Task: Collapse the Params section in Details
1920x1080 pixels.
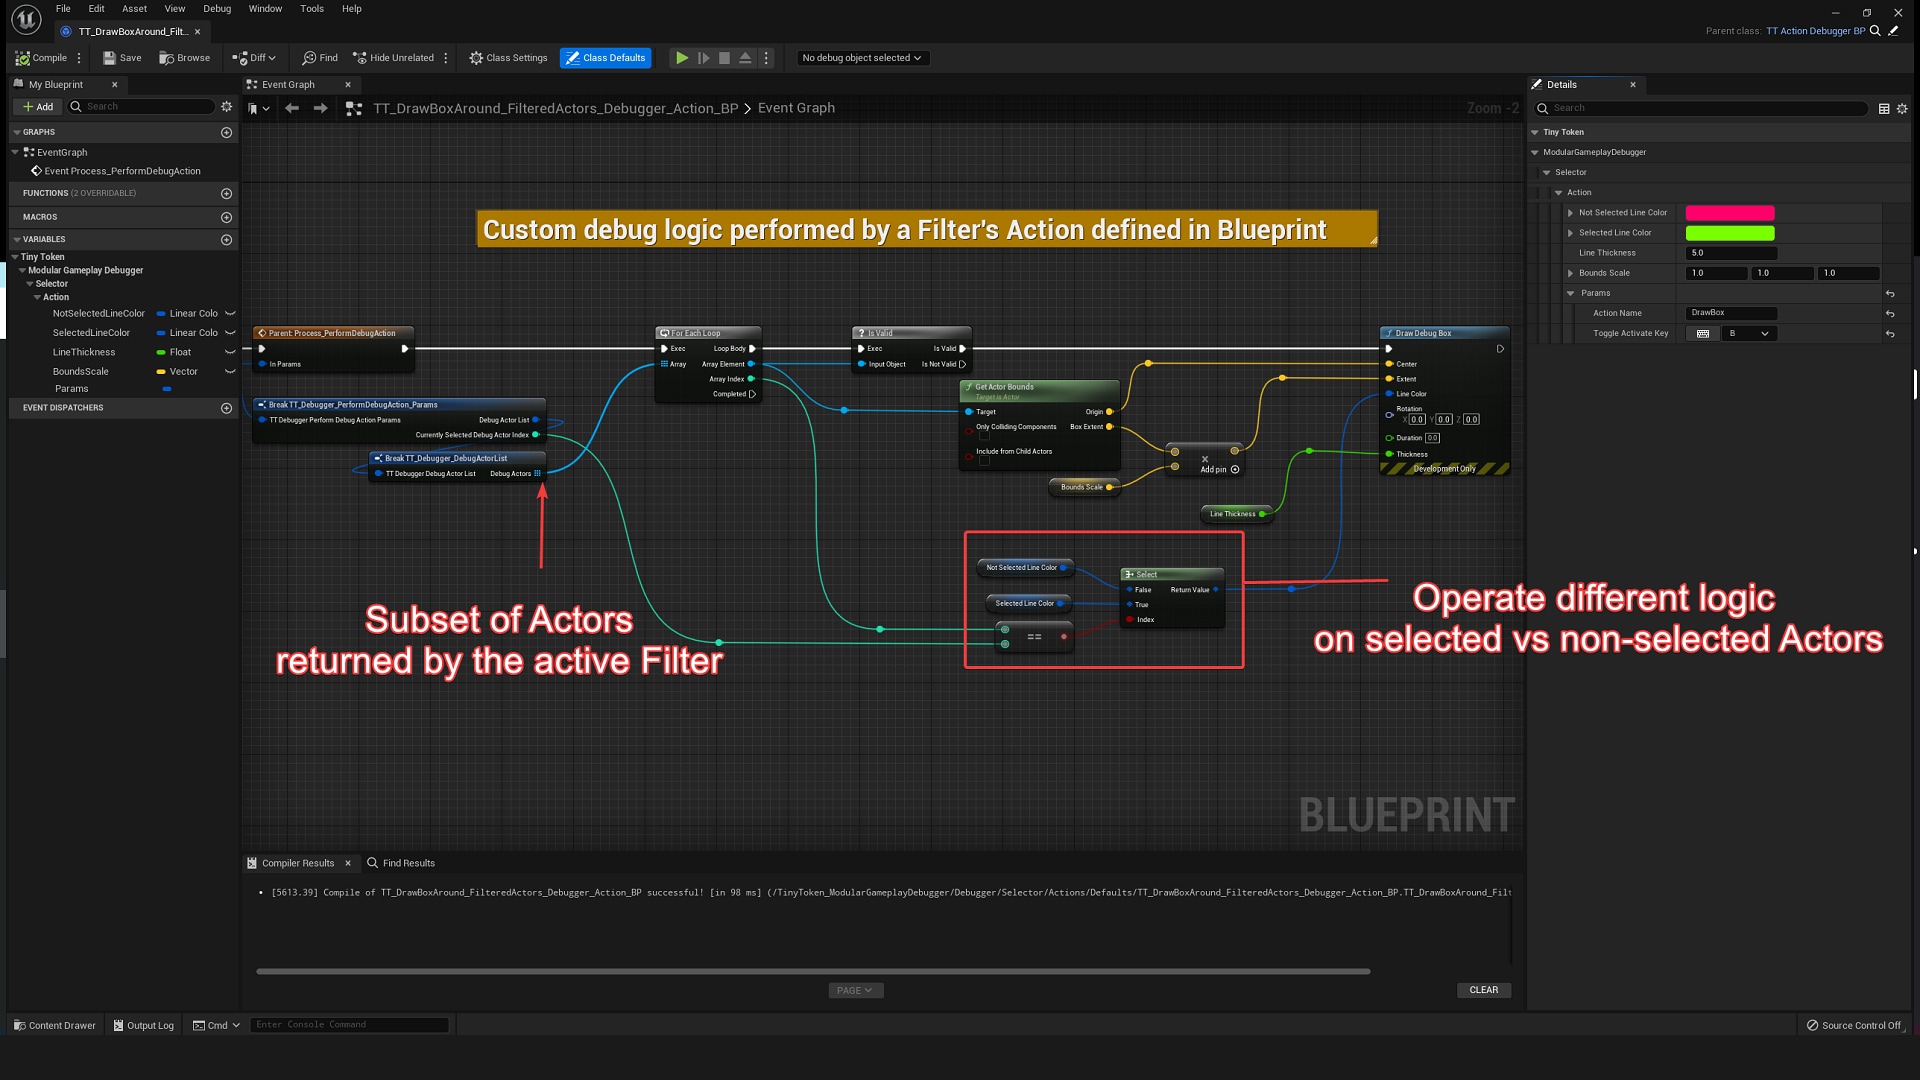Action: pyautogui.click(x=1570, y=293)
